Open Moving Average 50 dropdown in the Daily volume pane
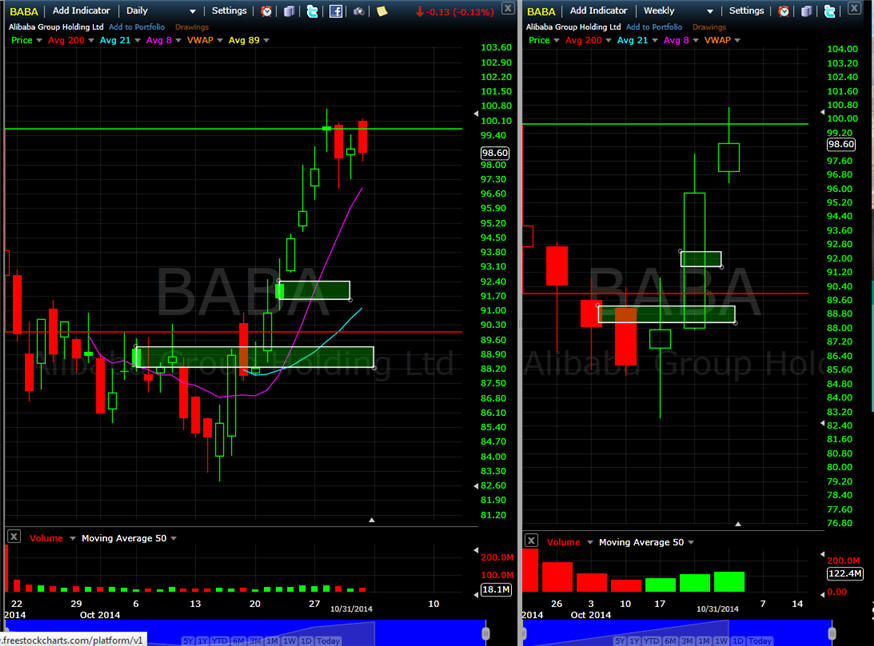 click(173, 538)
